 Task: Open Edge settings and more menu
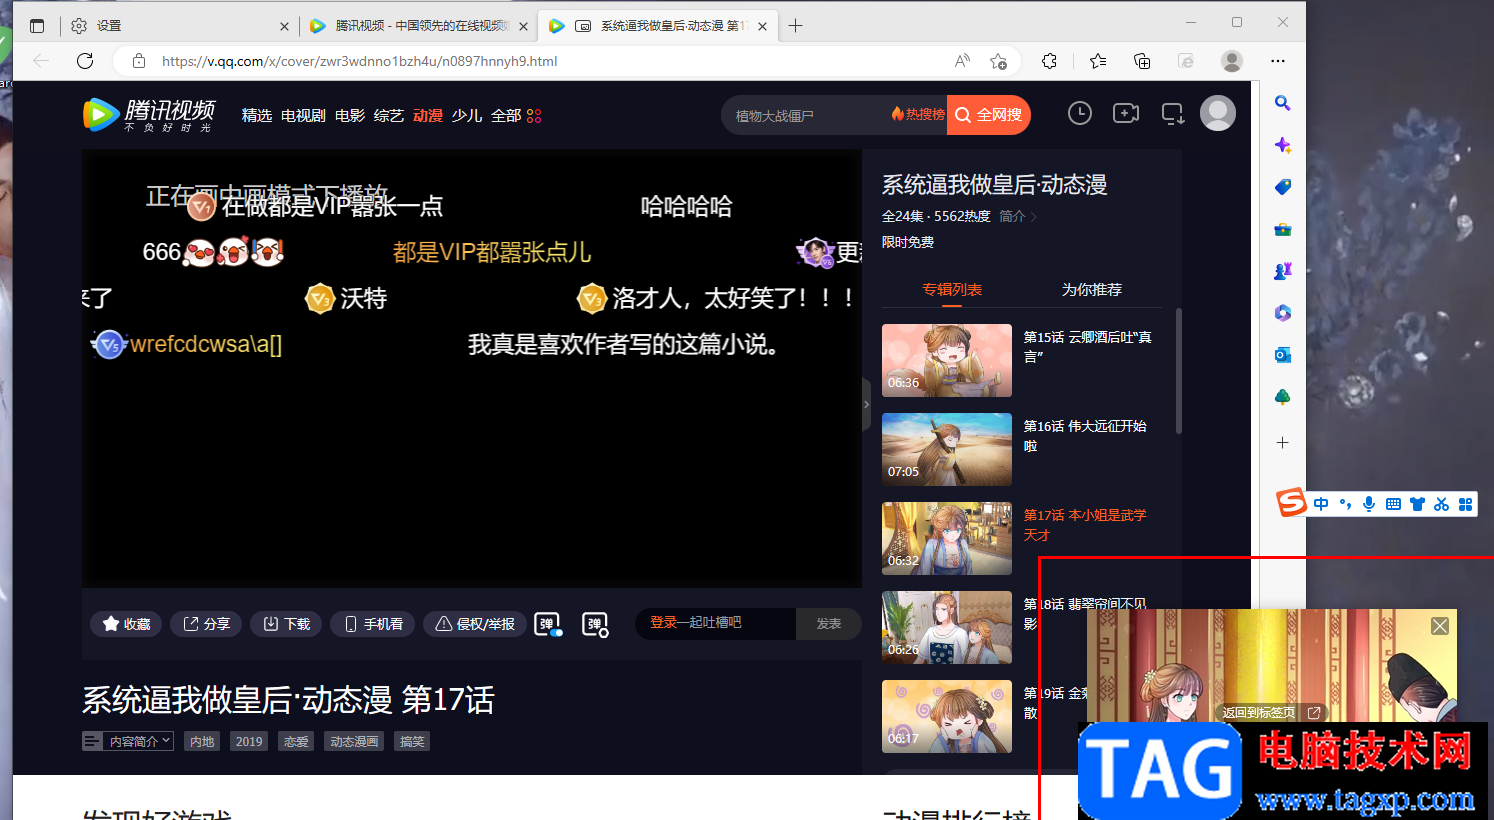pos(1278,61)
